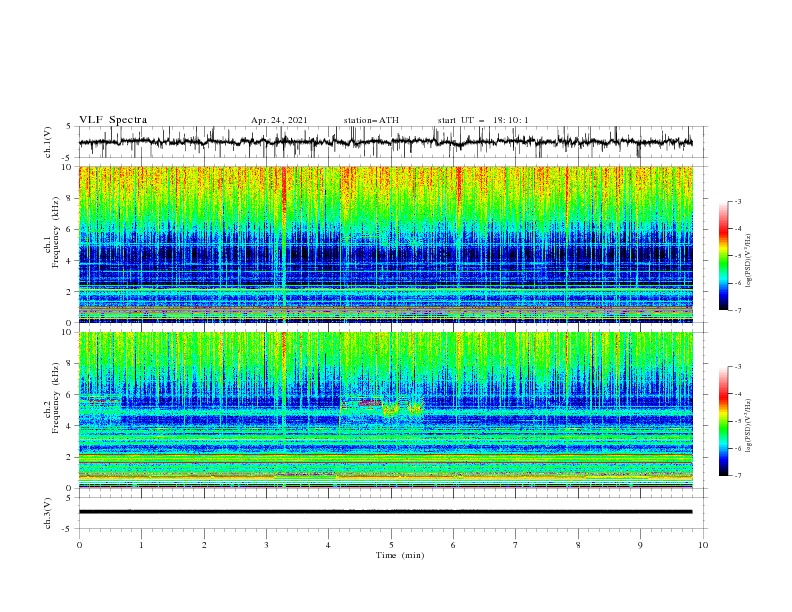792x612 pixels.
Task: Click ch.1 frequency axis tick "4"
Action: pos(70,261)
